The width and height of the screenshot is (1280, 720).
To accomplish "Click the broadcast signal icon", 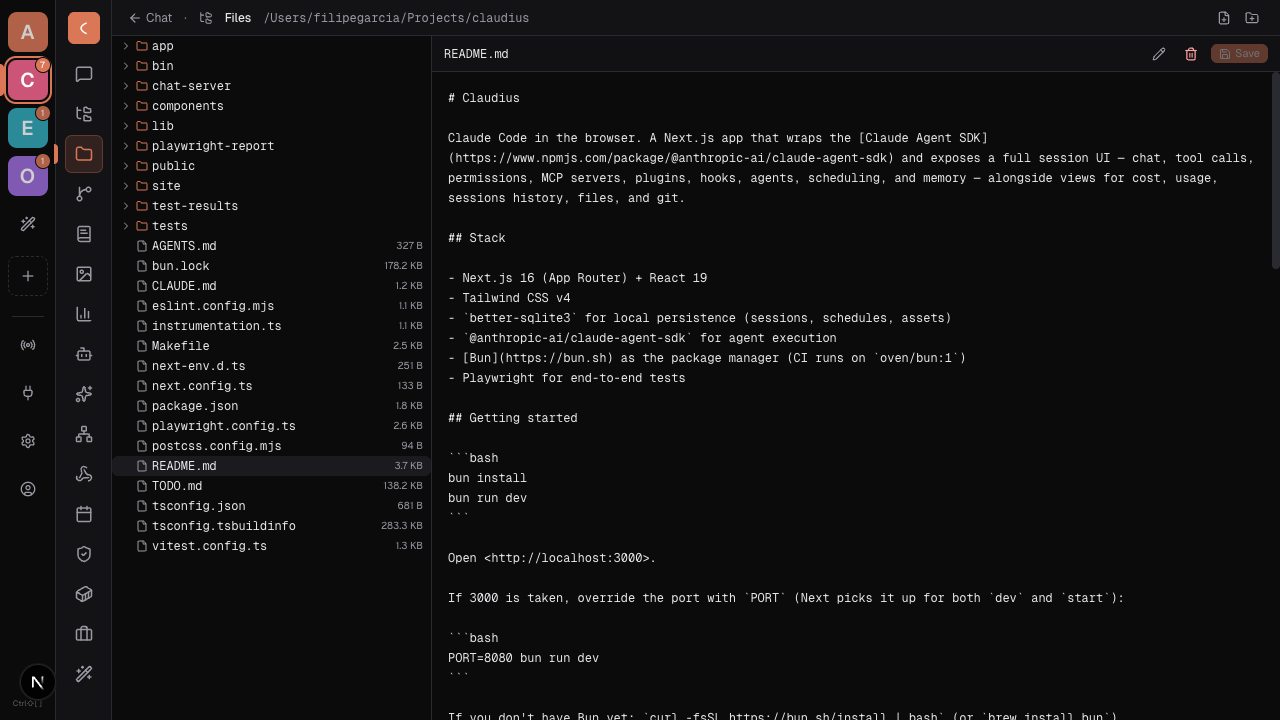I will tap(28, 345).
